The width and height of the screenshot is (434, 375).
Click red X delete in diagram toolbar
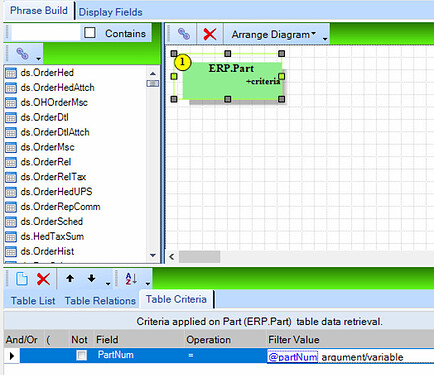coord(210,34)
